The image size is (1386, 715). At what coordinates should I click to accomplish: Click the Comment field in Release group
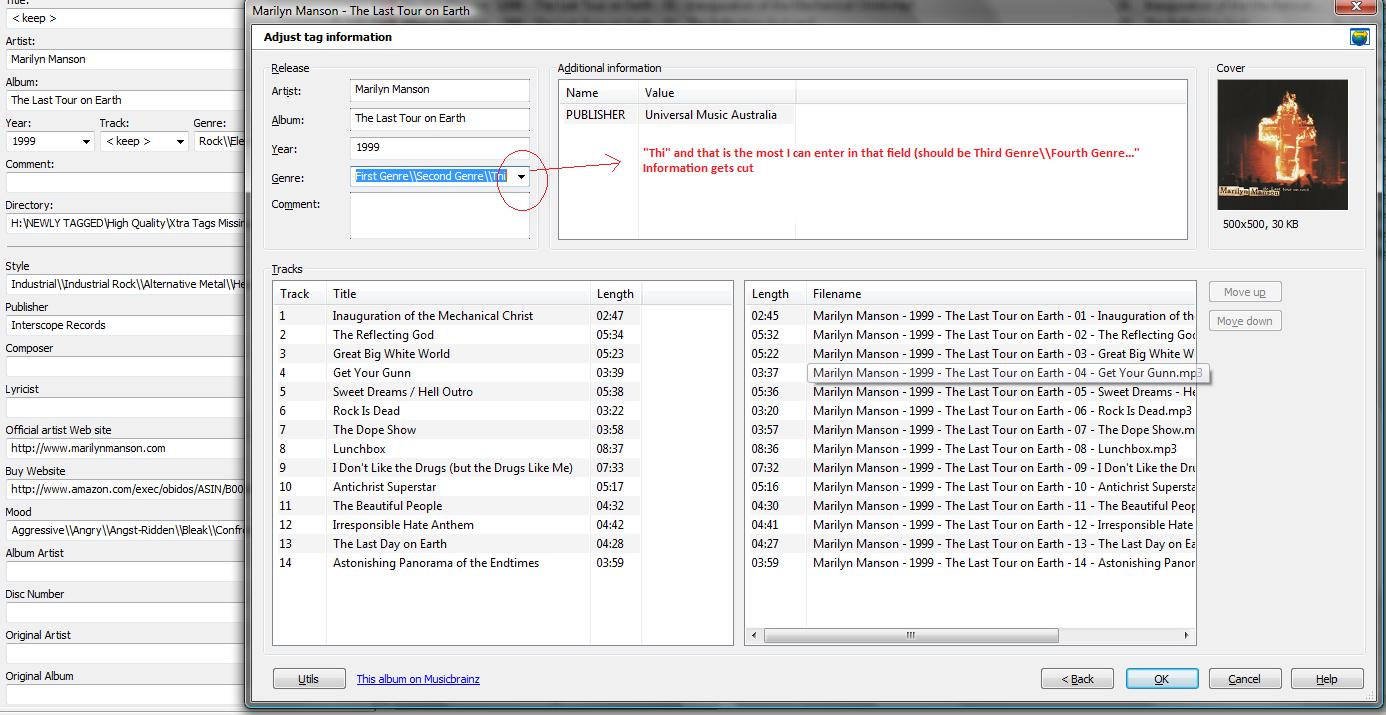click(440, 216)
